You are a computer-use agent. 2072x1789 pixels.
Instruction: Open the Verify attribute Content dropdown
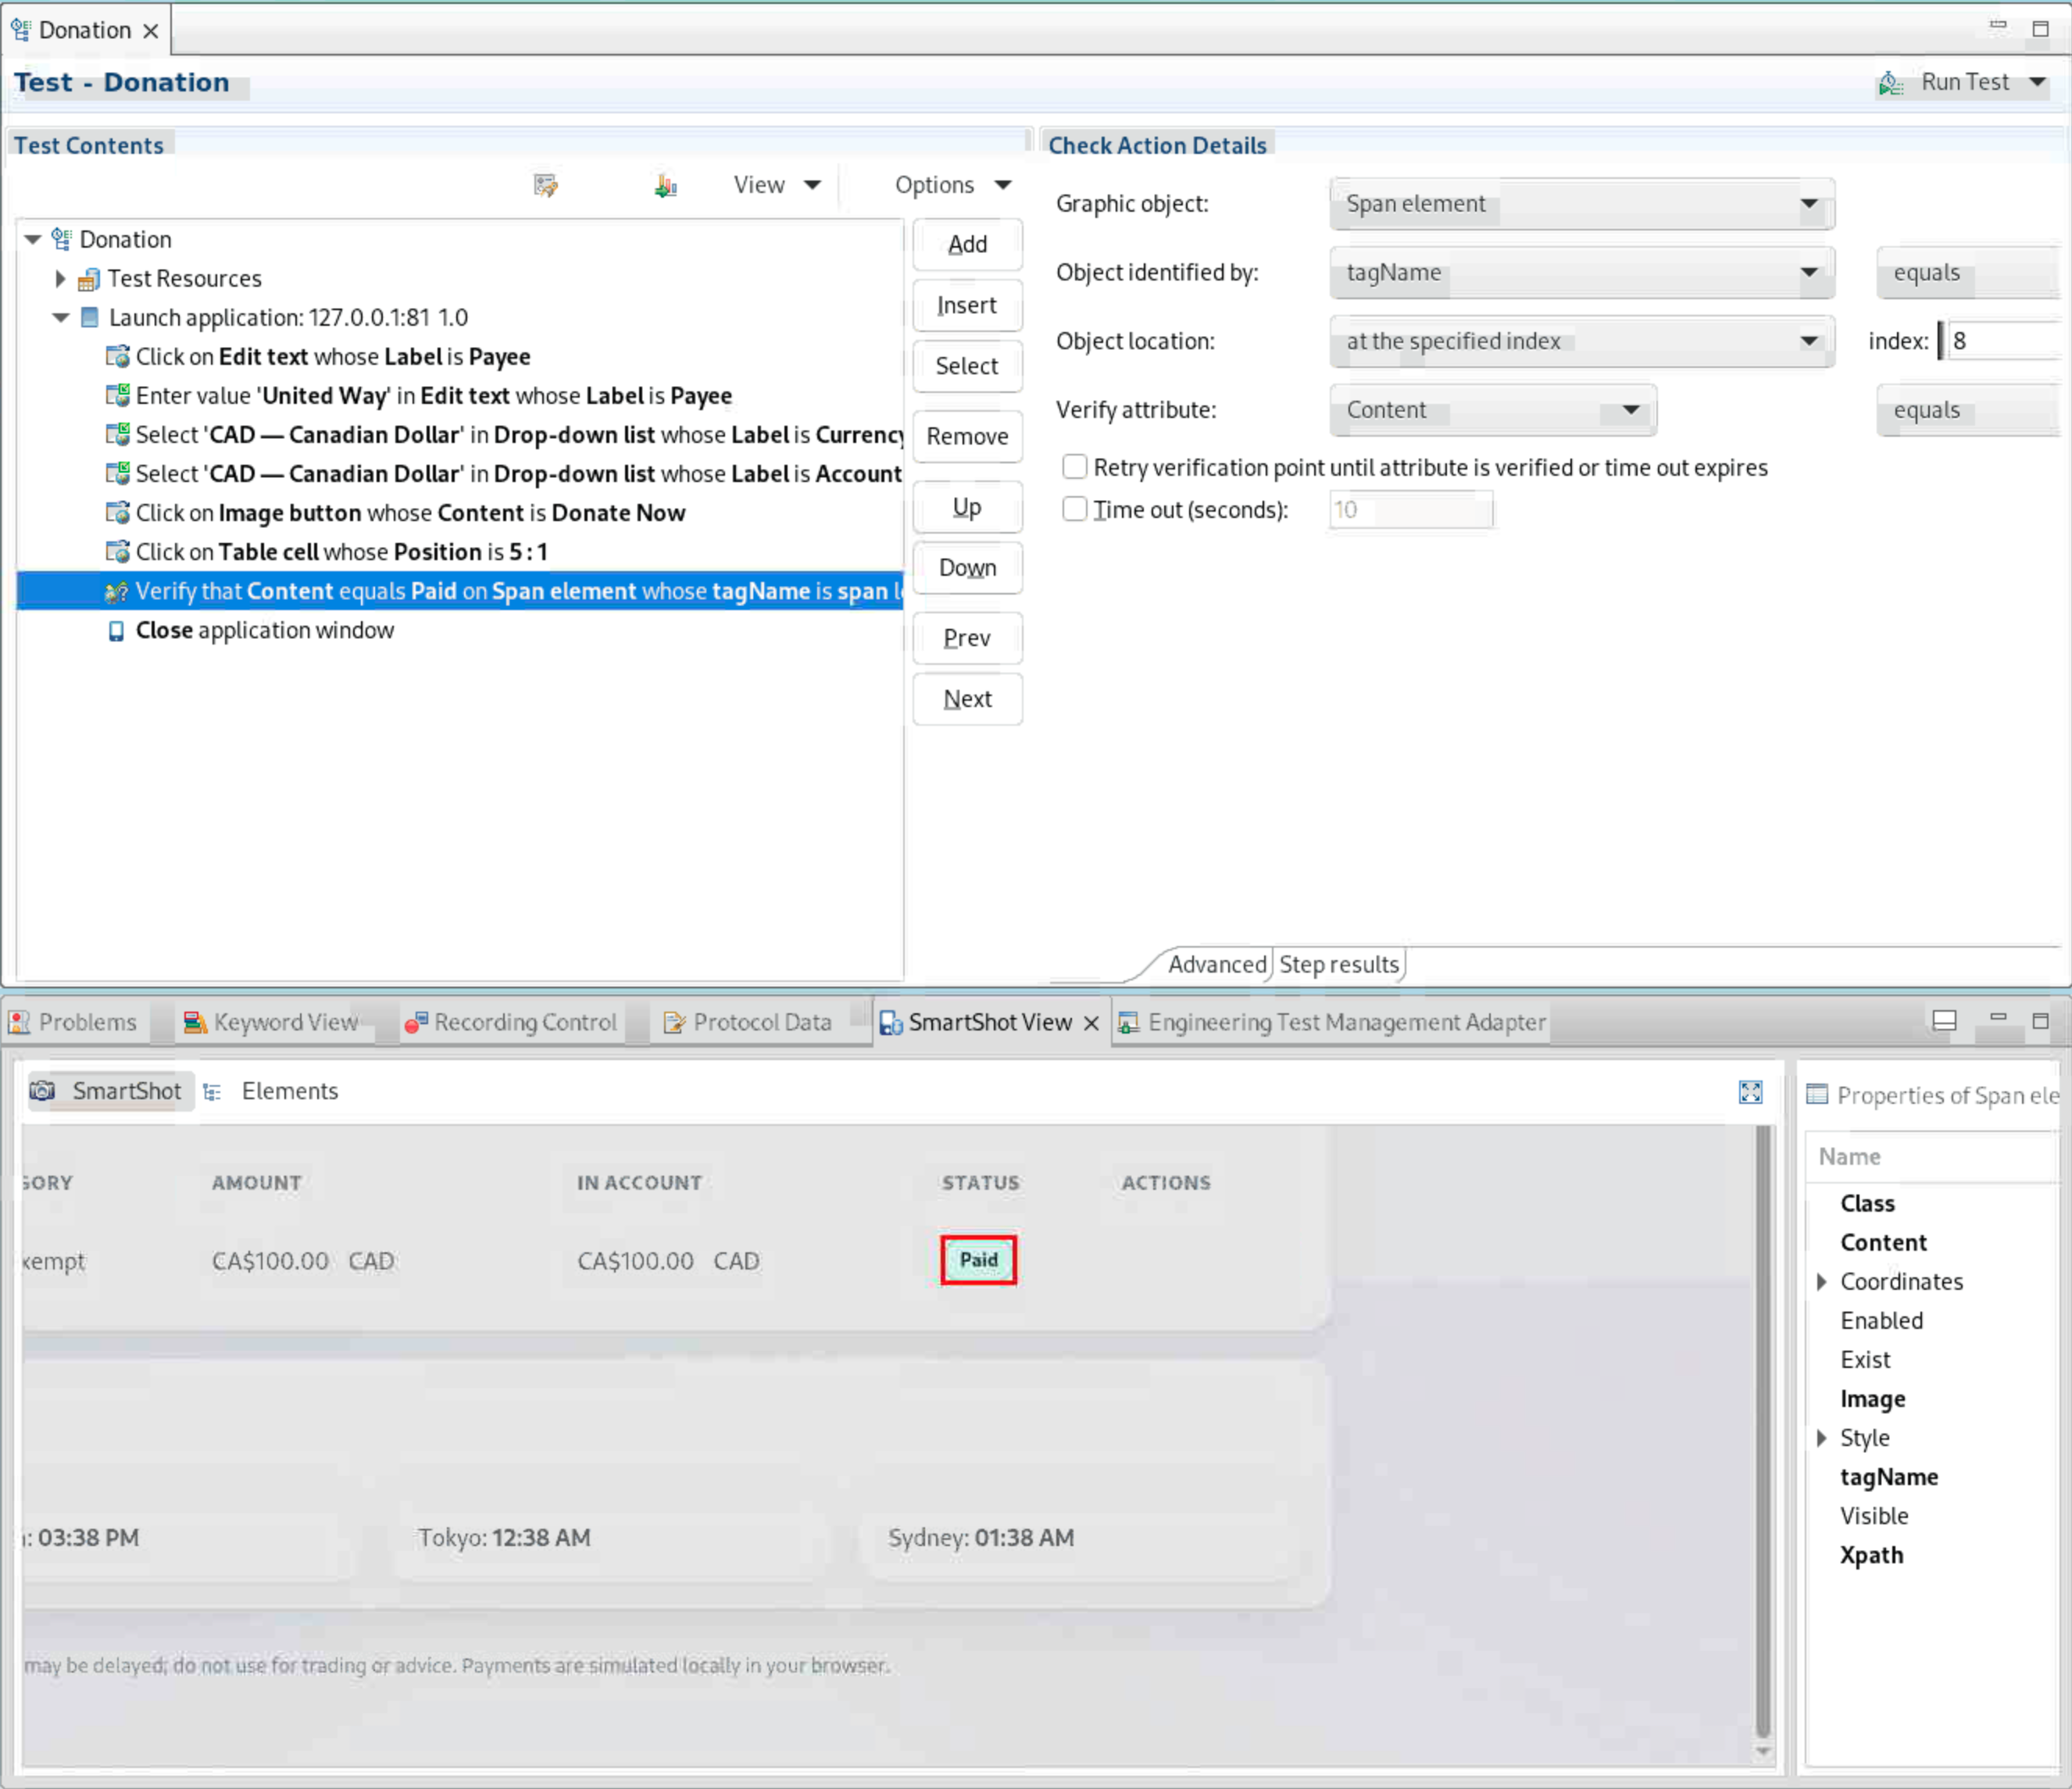tap(1630, 410)
